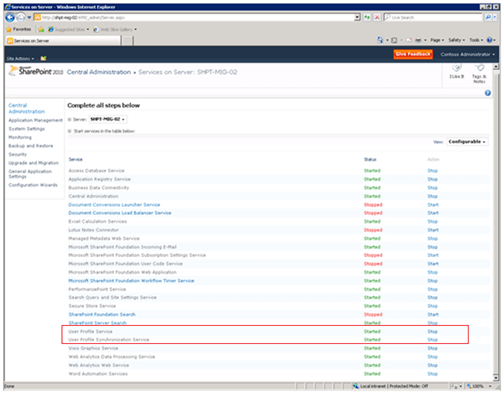Stop the User Profile Service
This screenshot has height=396, width=504.
click(433, 331)
